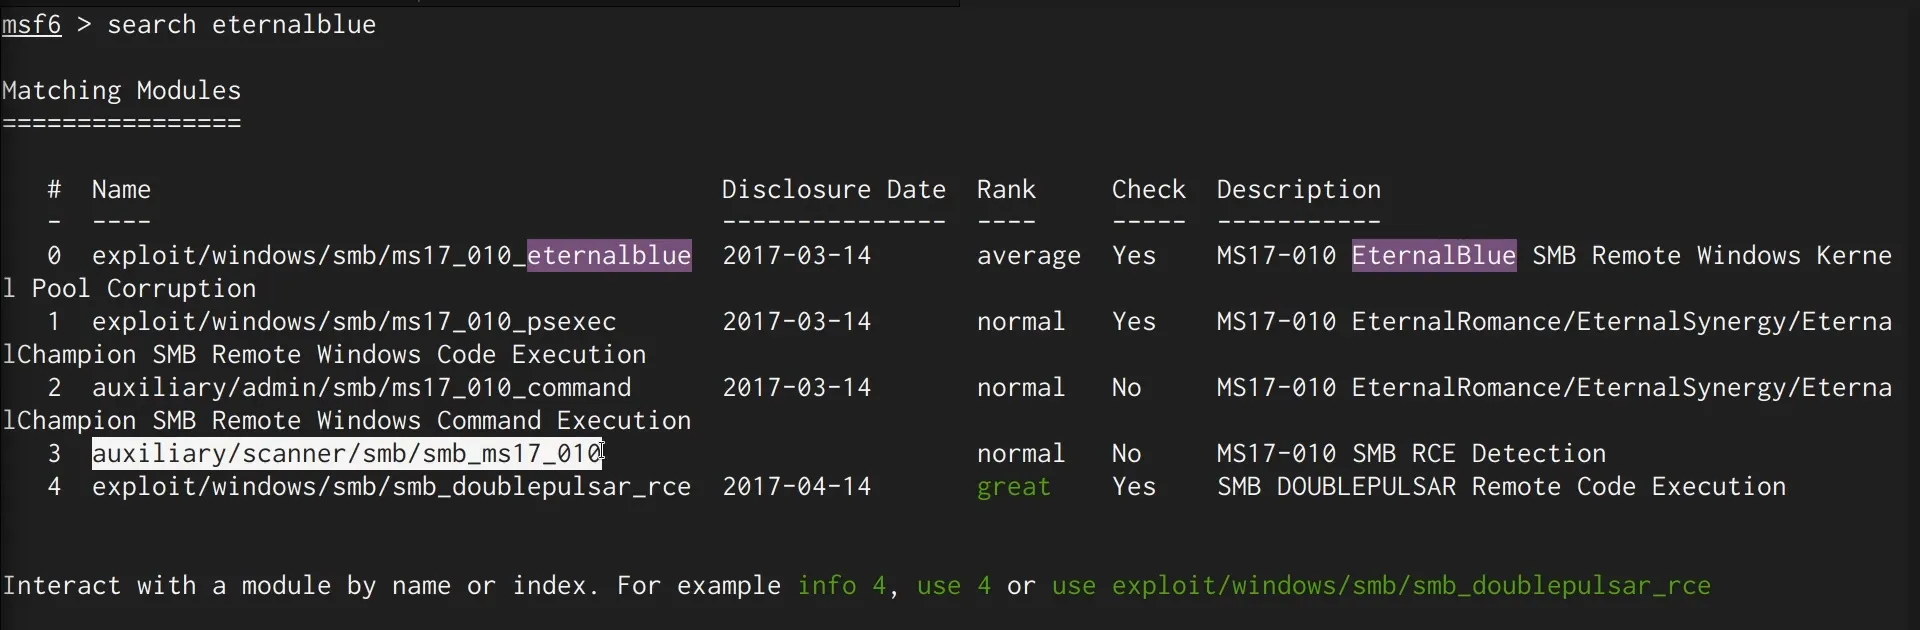
Task: Click module name auxiliary/admin/smb/ms17_010_command
Action: click(362, 388)
